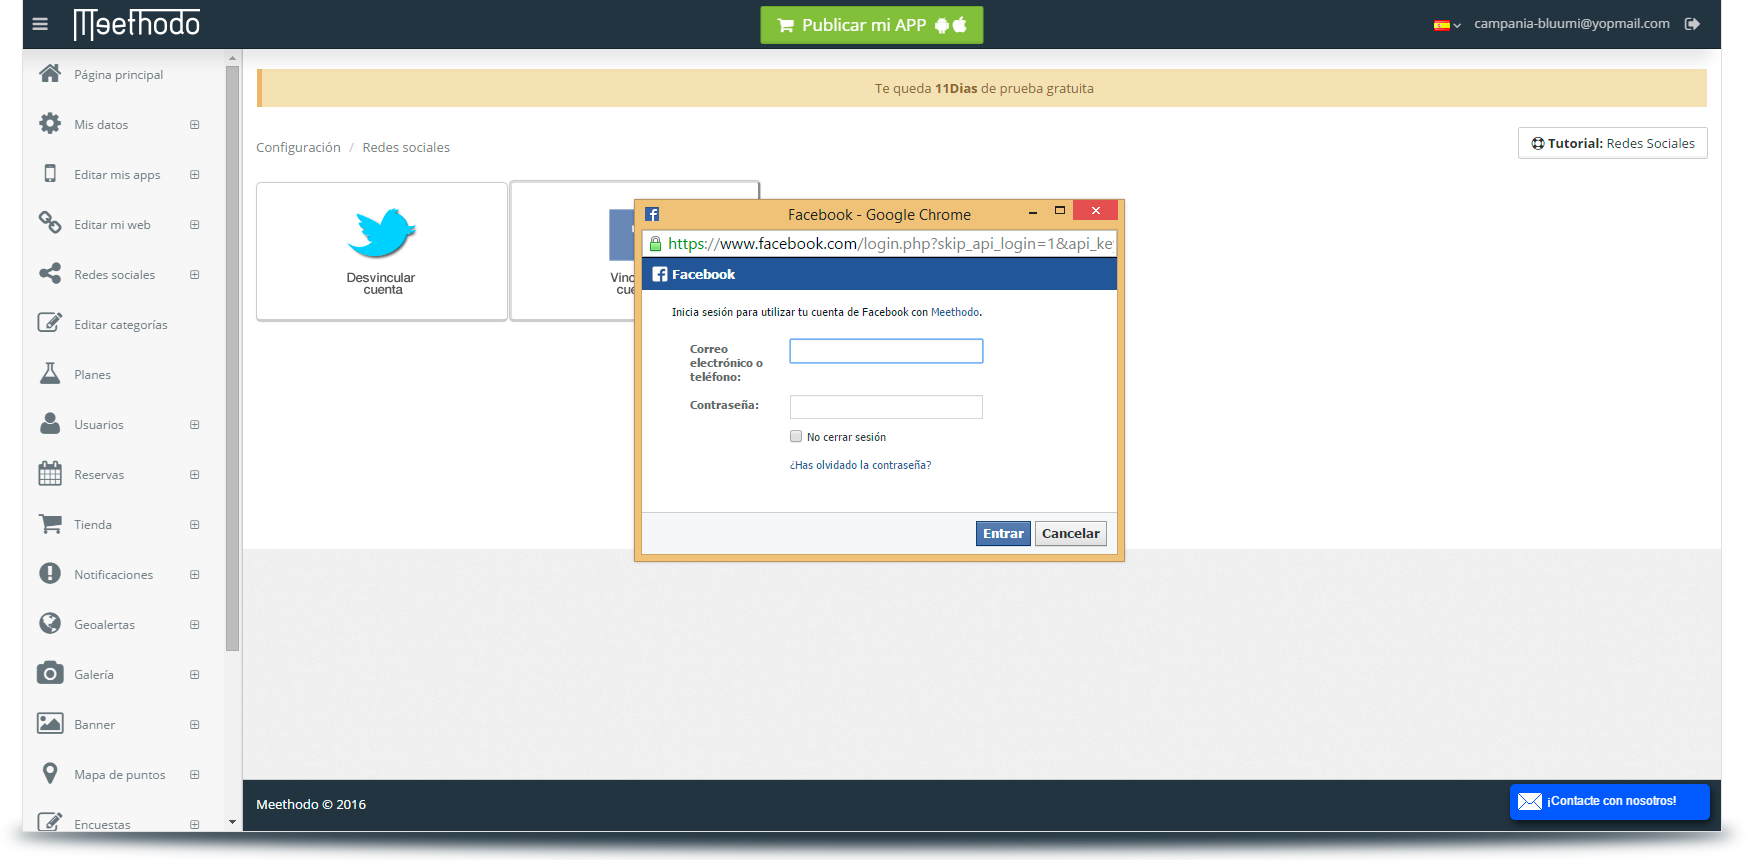Click the gear icon for Mis datos

click(x=50, y=124)
